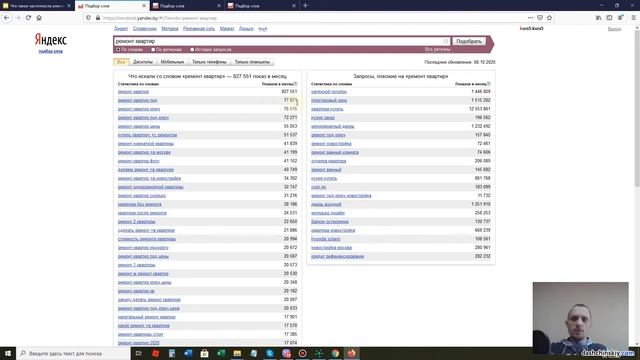The height and width of the screenshot is (360, 640).
Task: Launch Calculator from the taskbar
Action: [172, 353]
